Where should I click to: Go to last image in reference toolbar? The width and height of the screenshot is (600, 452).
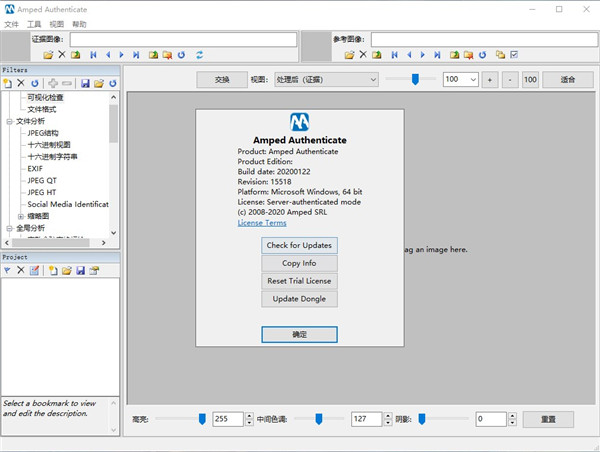tap(437, 55)
